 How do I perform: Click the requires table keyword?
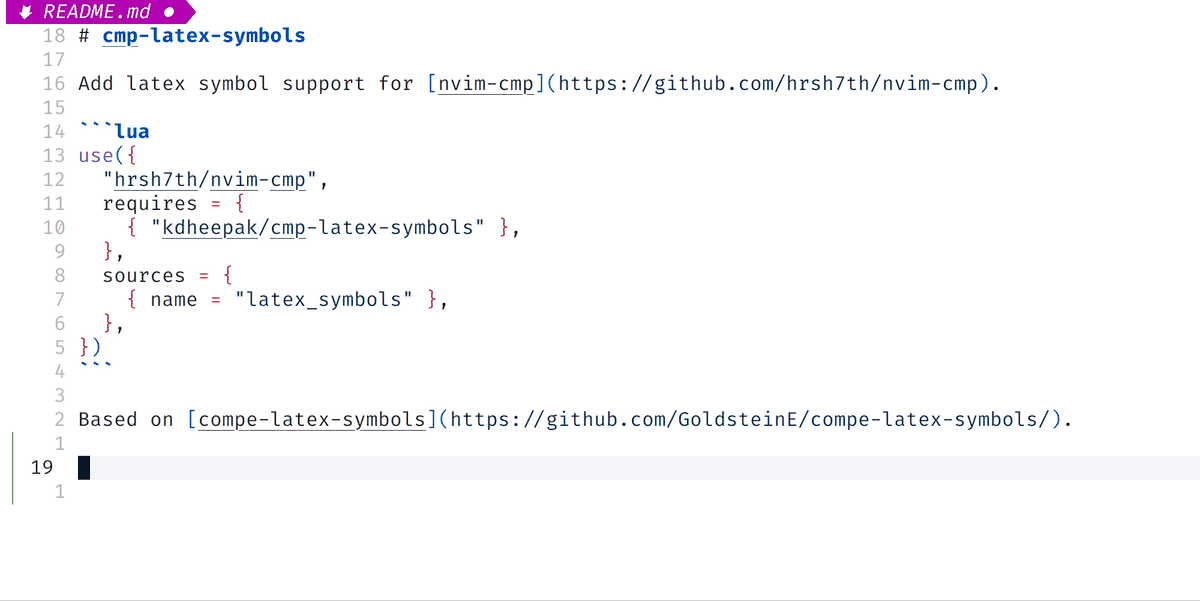pos(150,203)
